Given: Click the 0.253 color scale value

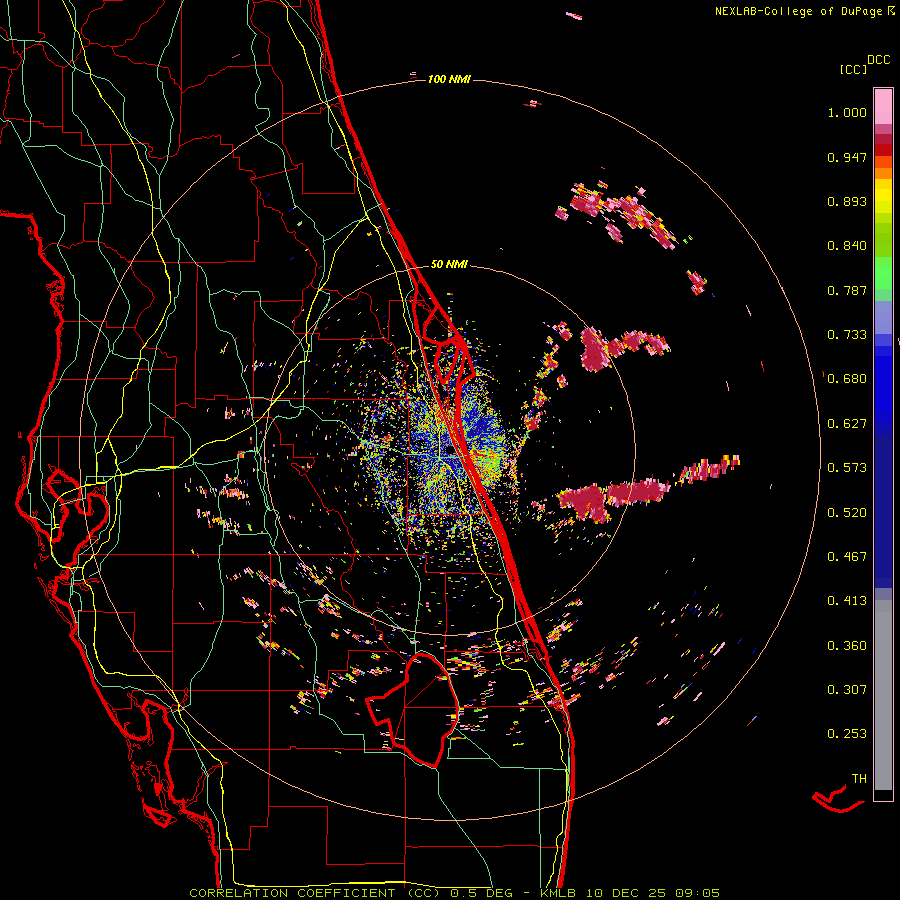Looking at the screenshot, I should coord(847,734).
